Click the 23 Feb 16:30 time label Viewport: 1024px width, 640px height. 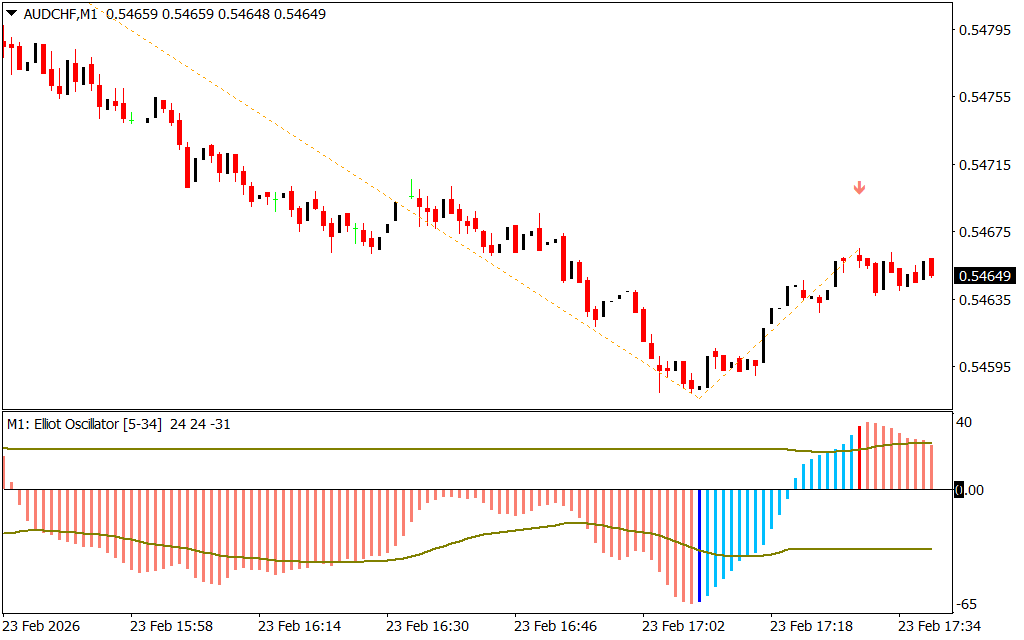[428, 626]
